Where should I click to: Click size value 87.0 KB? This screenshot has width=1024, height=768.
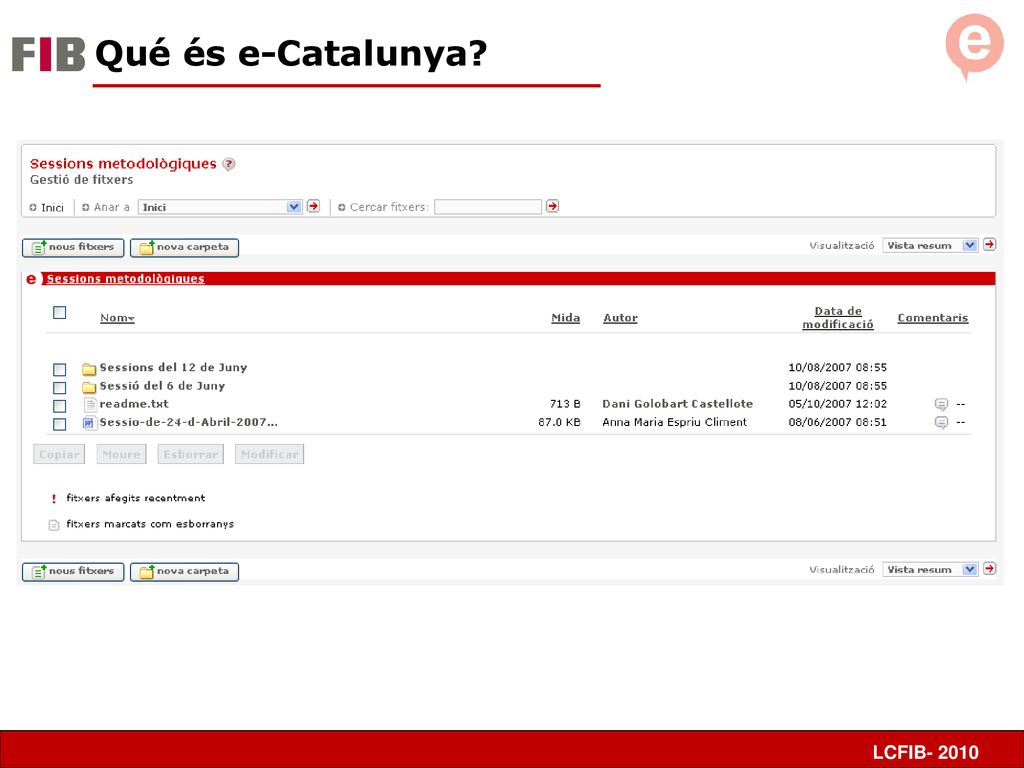559,423
